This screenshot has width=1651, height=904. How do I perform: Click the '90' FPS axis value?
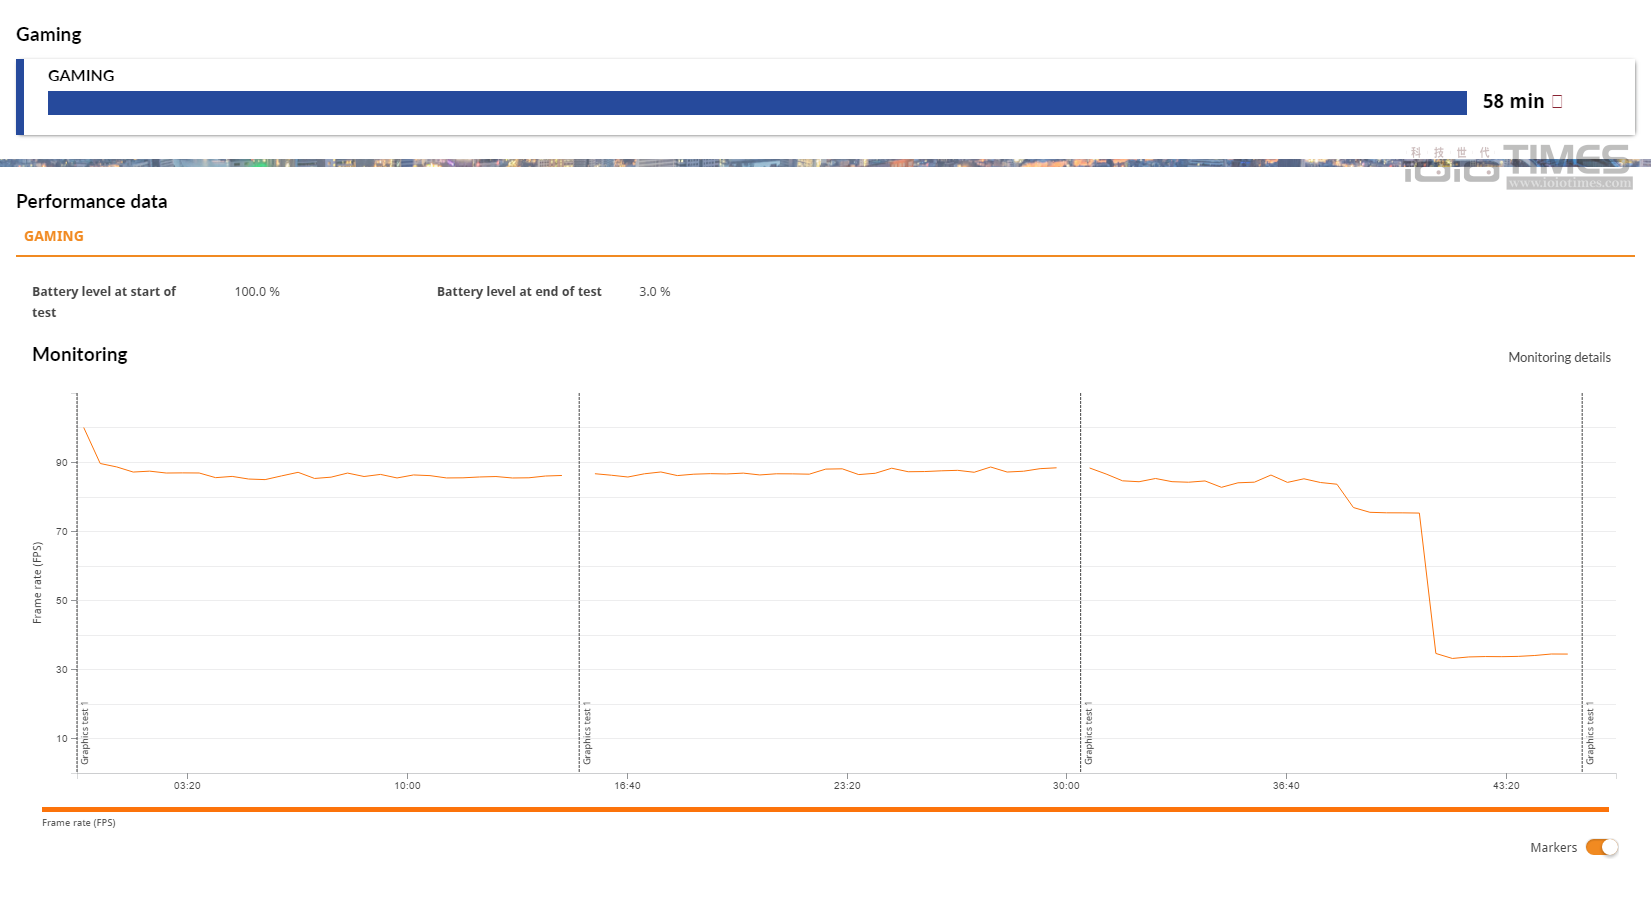62,463
